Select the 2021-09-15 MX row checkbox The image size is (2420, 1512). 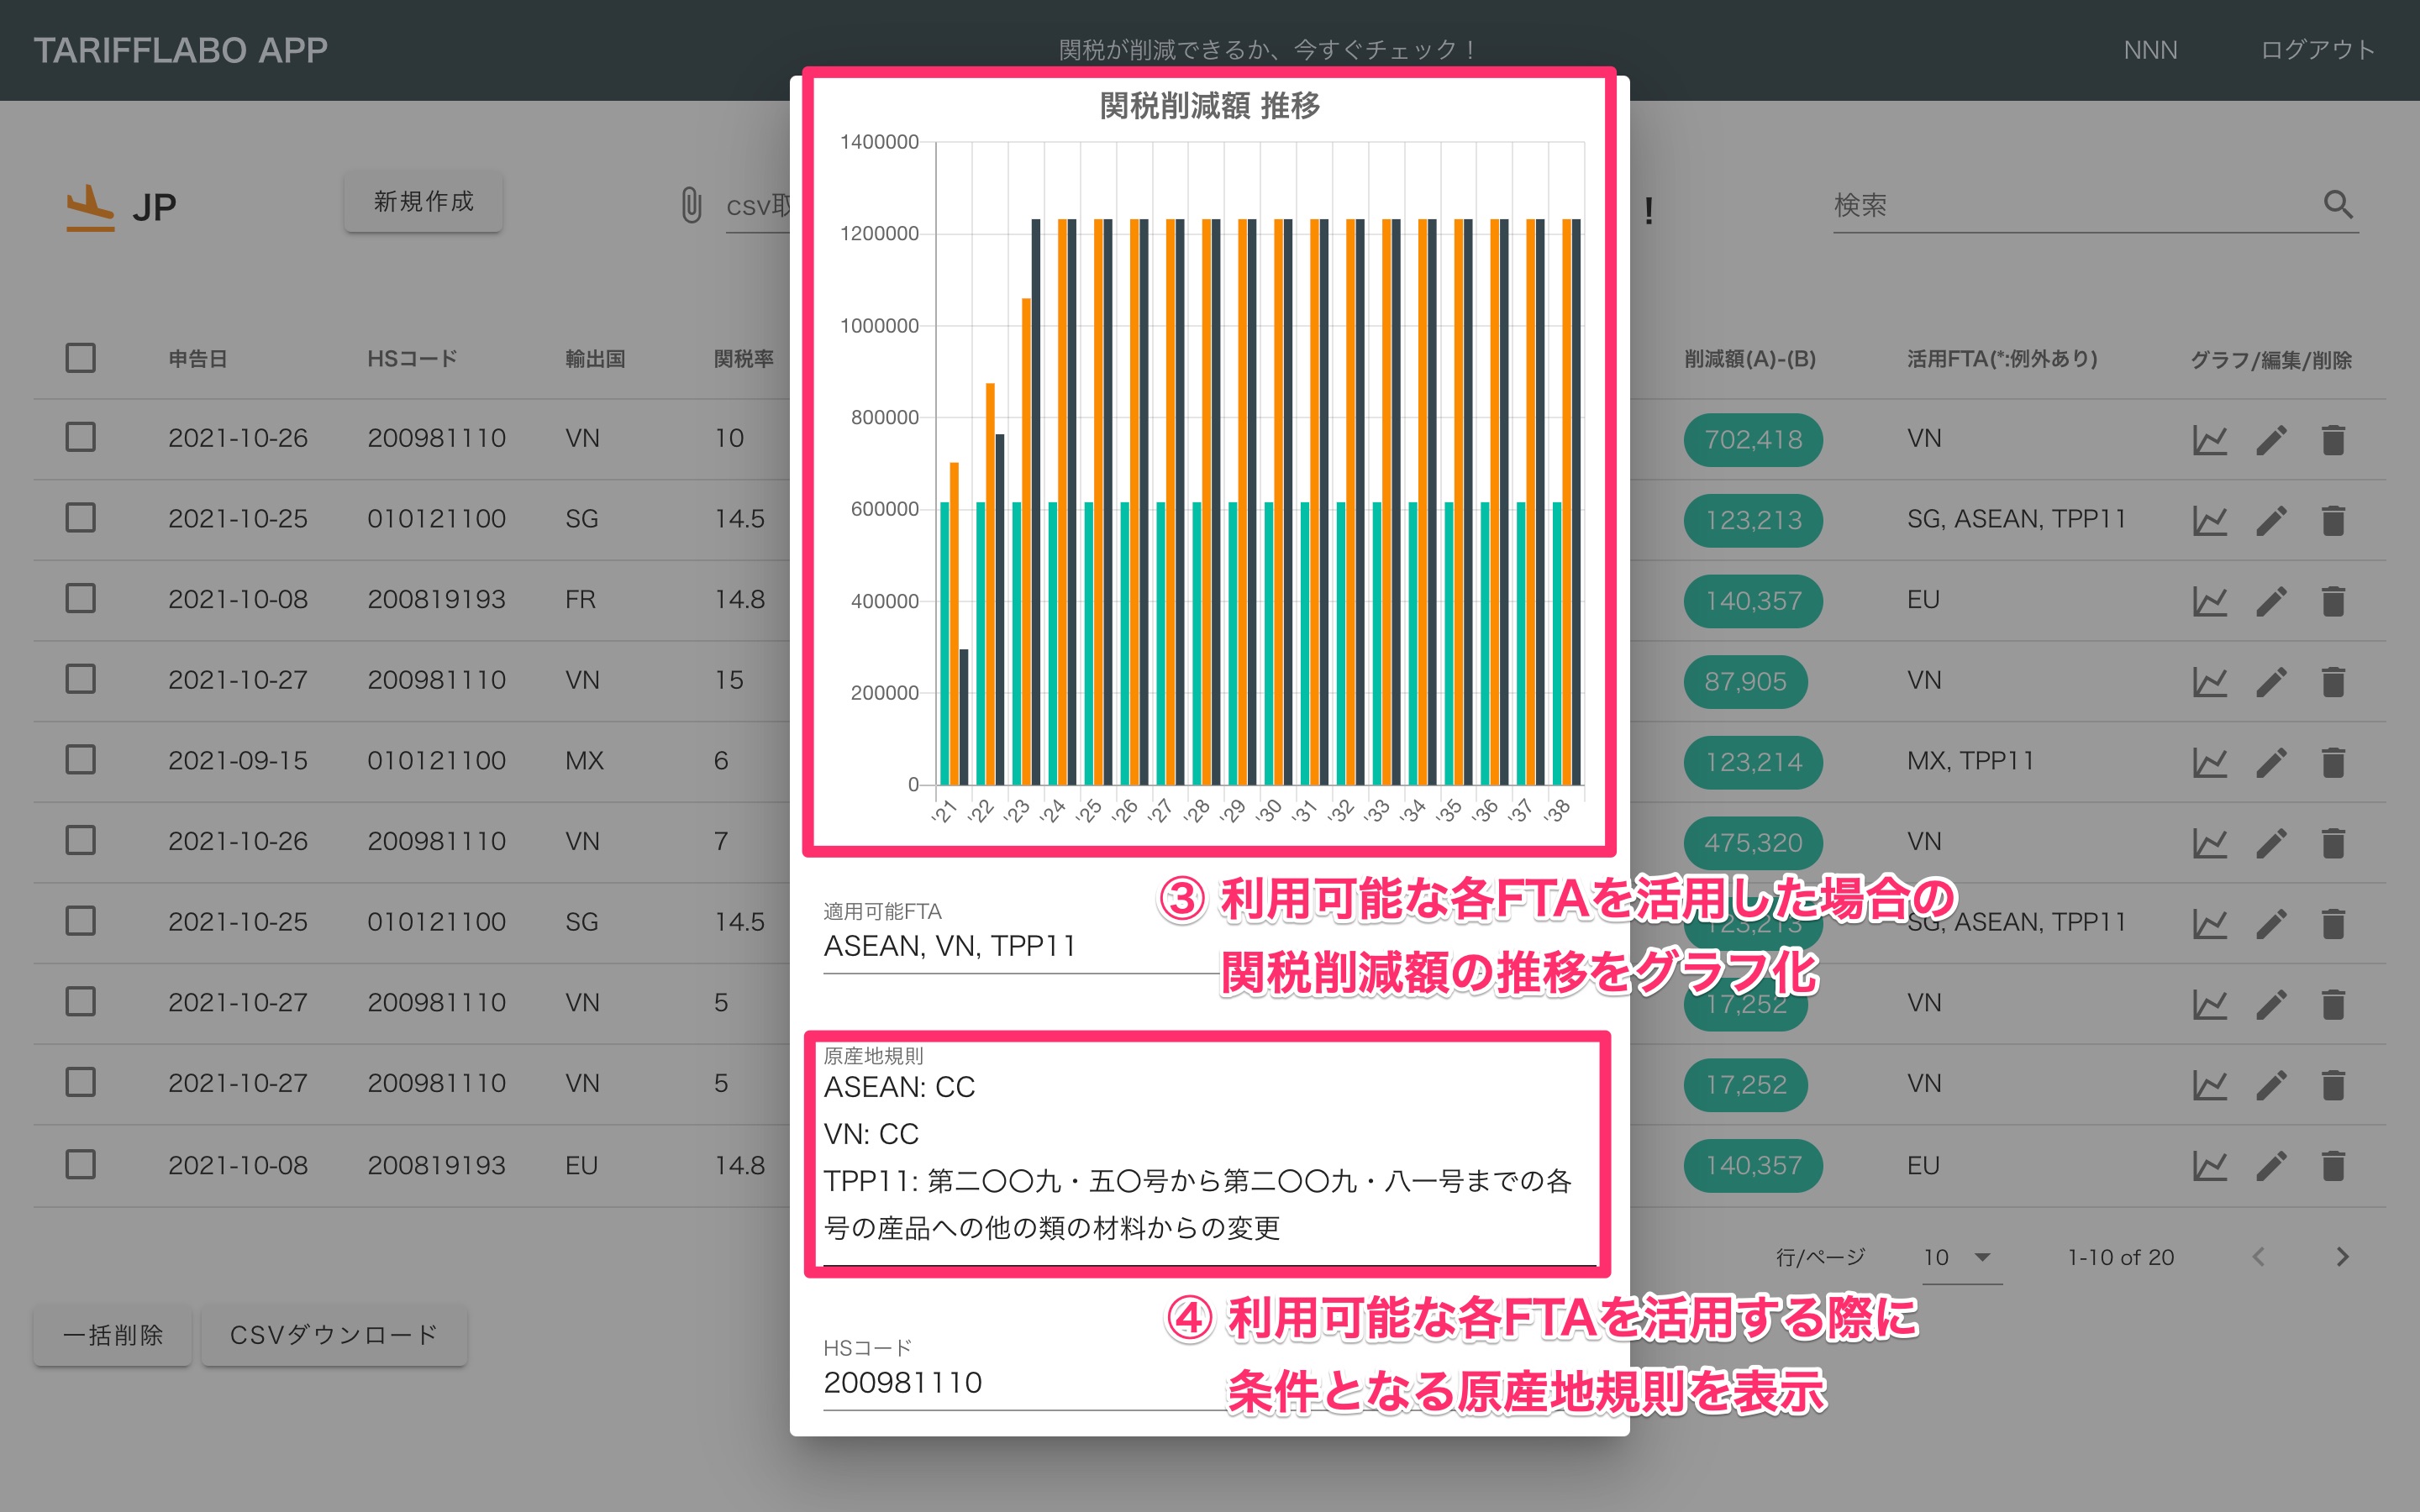pyautogui.click(x=81, y=760)
